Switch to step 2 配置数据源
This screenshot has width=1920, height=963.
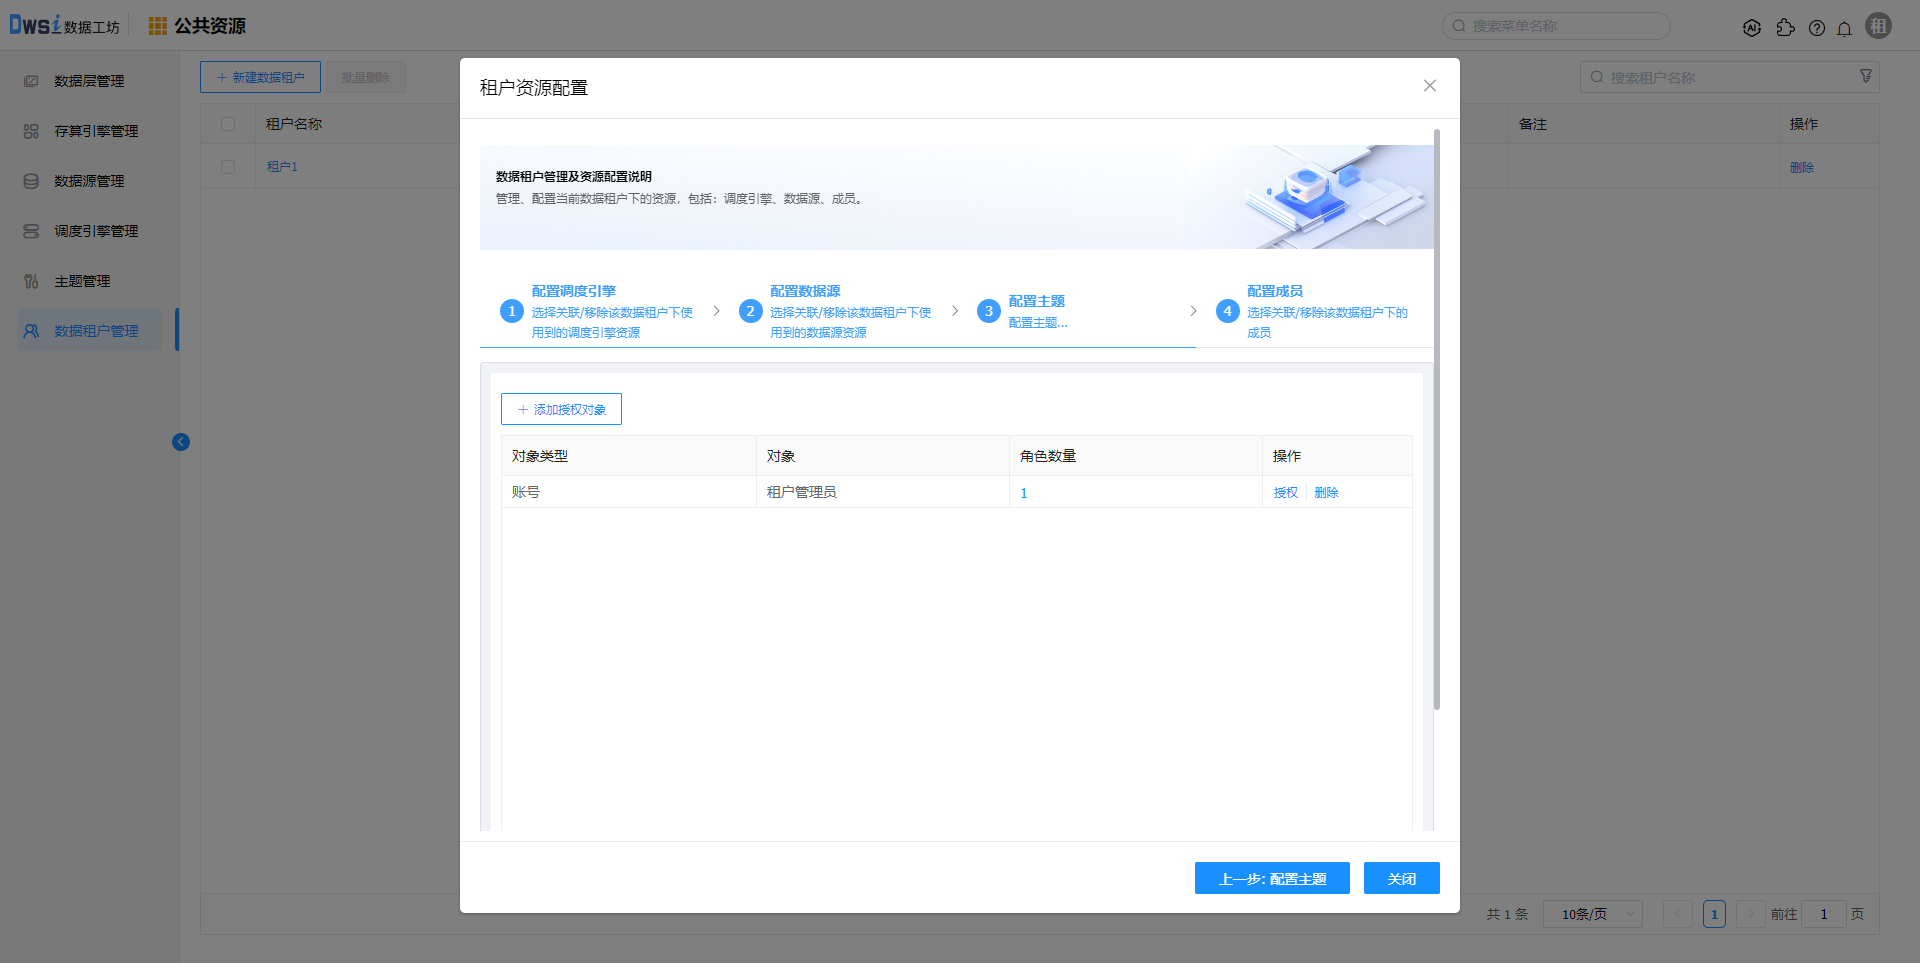click(805, 291)
